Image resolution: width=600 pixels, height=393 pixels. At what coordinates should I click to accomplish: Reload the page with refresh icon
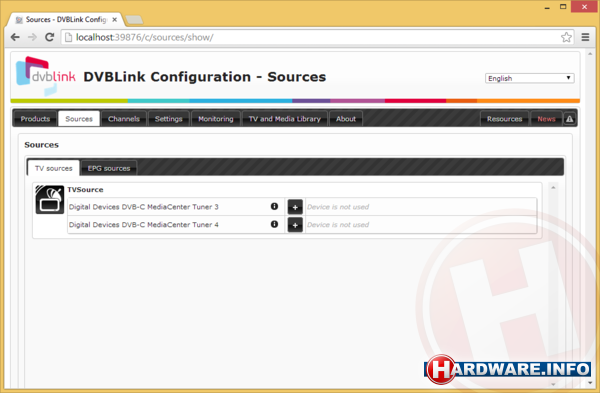point(49,37)
